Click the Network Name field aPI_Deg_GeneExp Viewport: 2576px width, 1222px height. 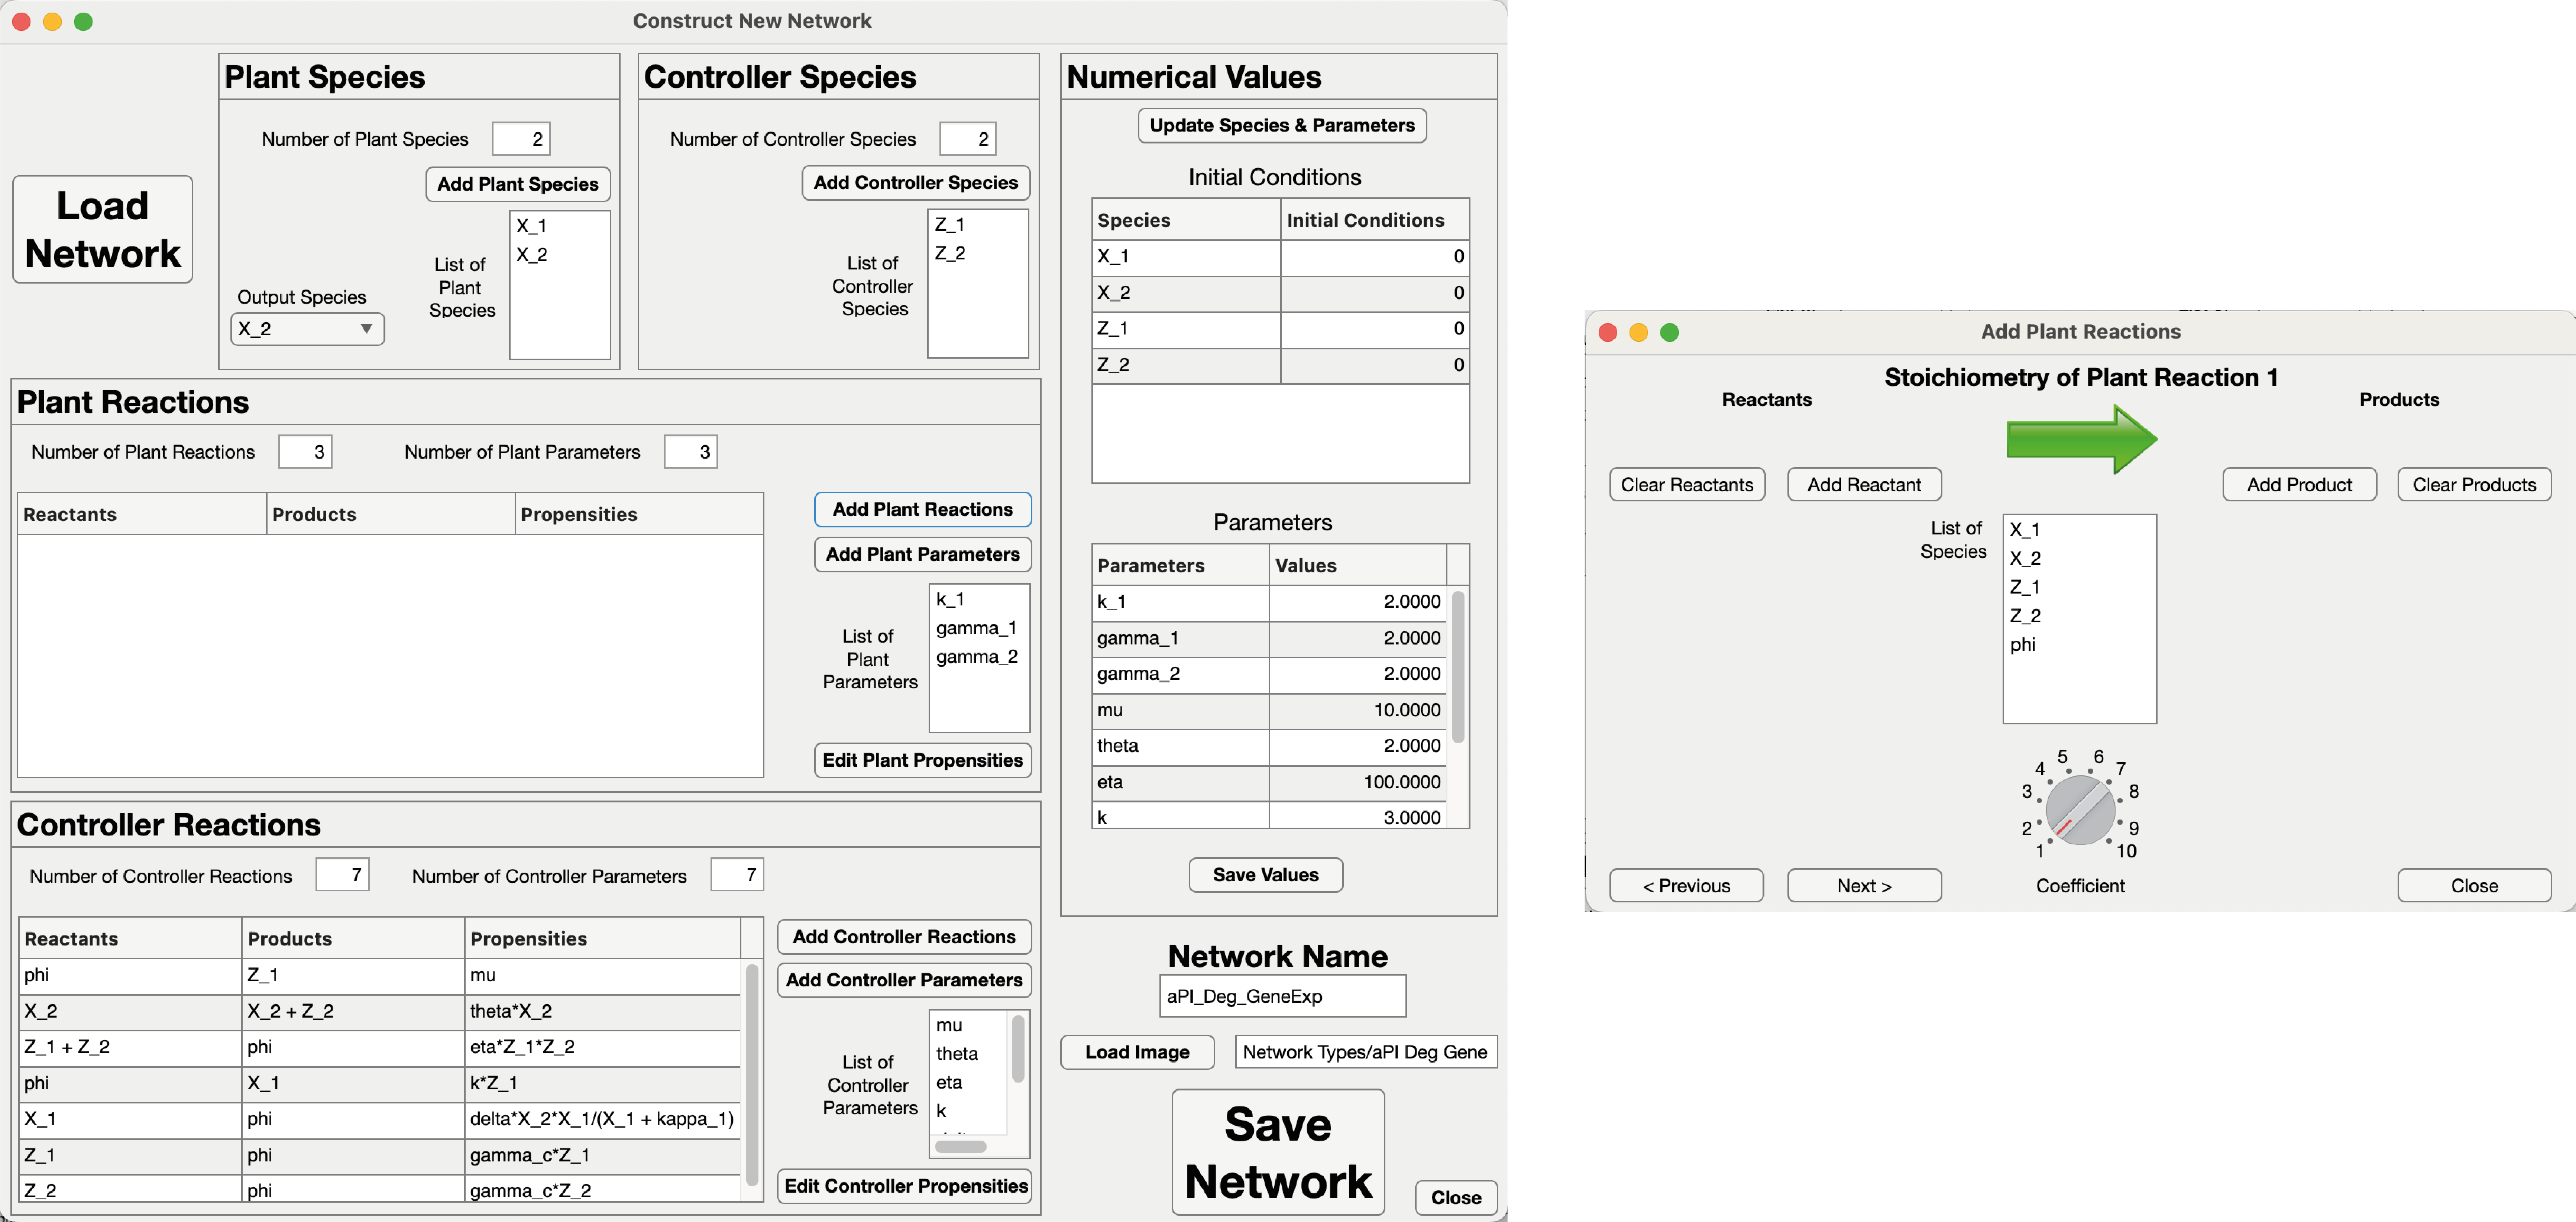pos(1283,996)
